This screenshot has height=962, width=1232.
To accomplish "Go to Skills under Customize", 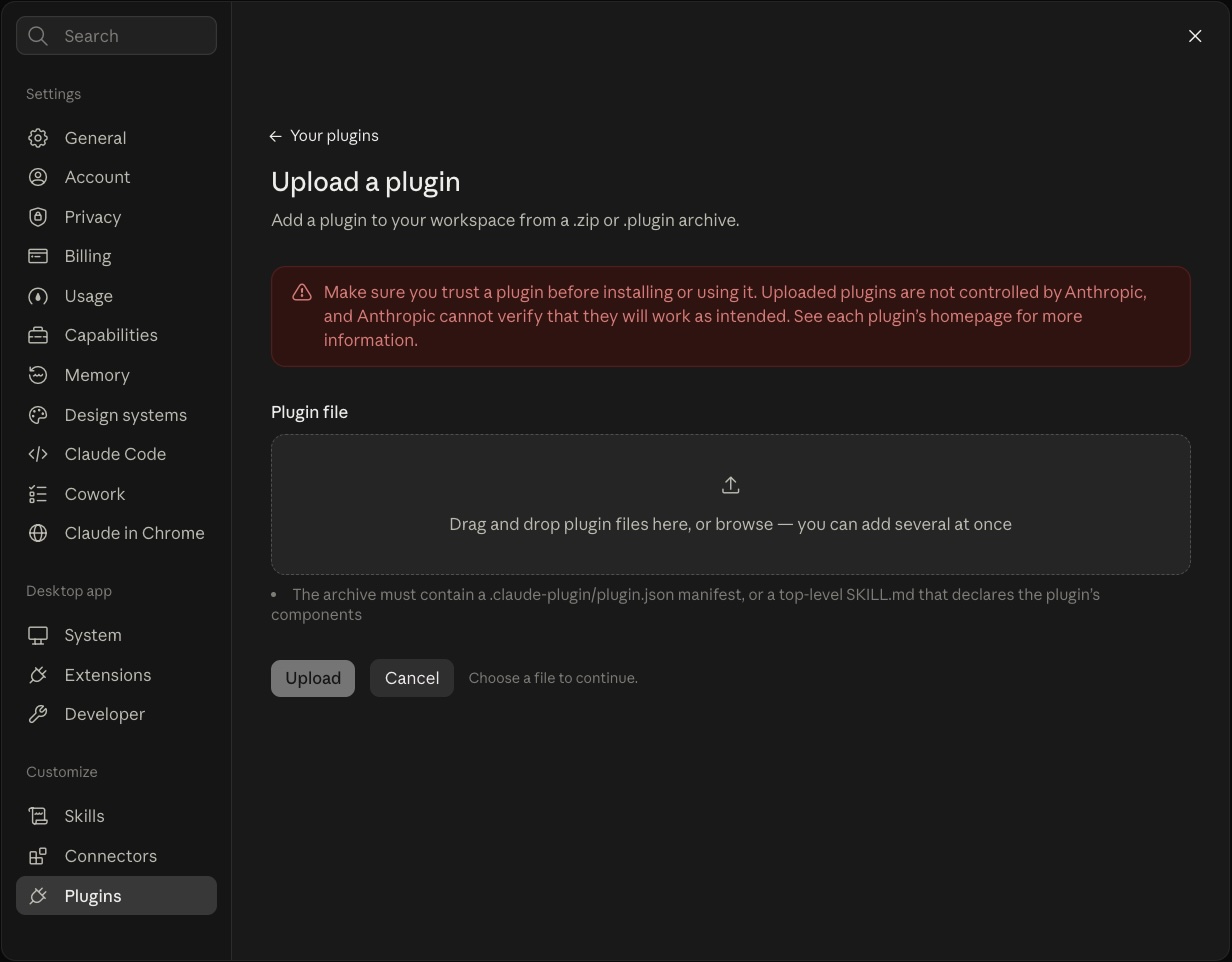I will tap(116, 816).
